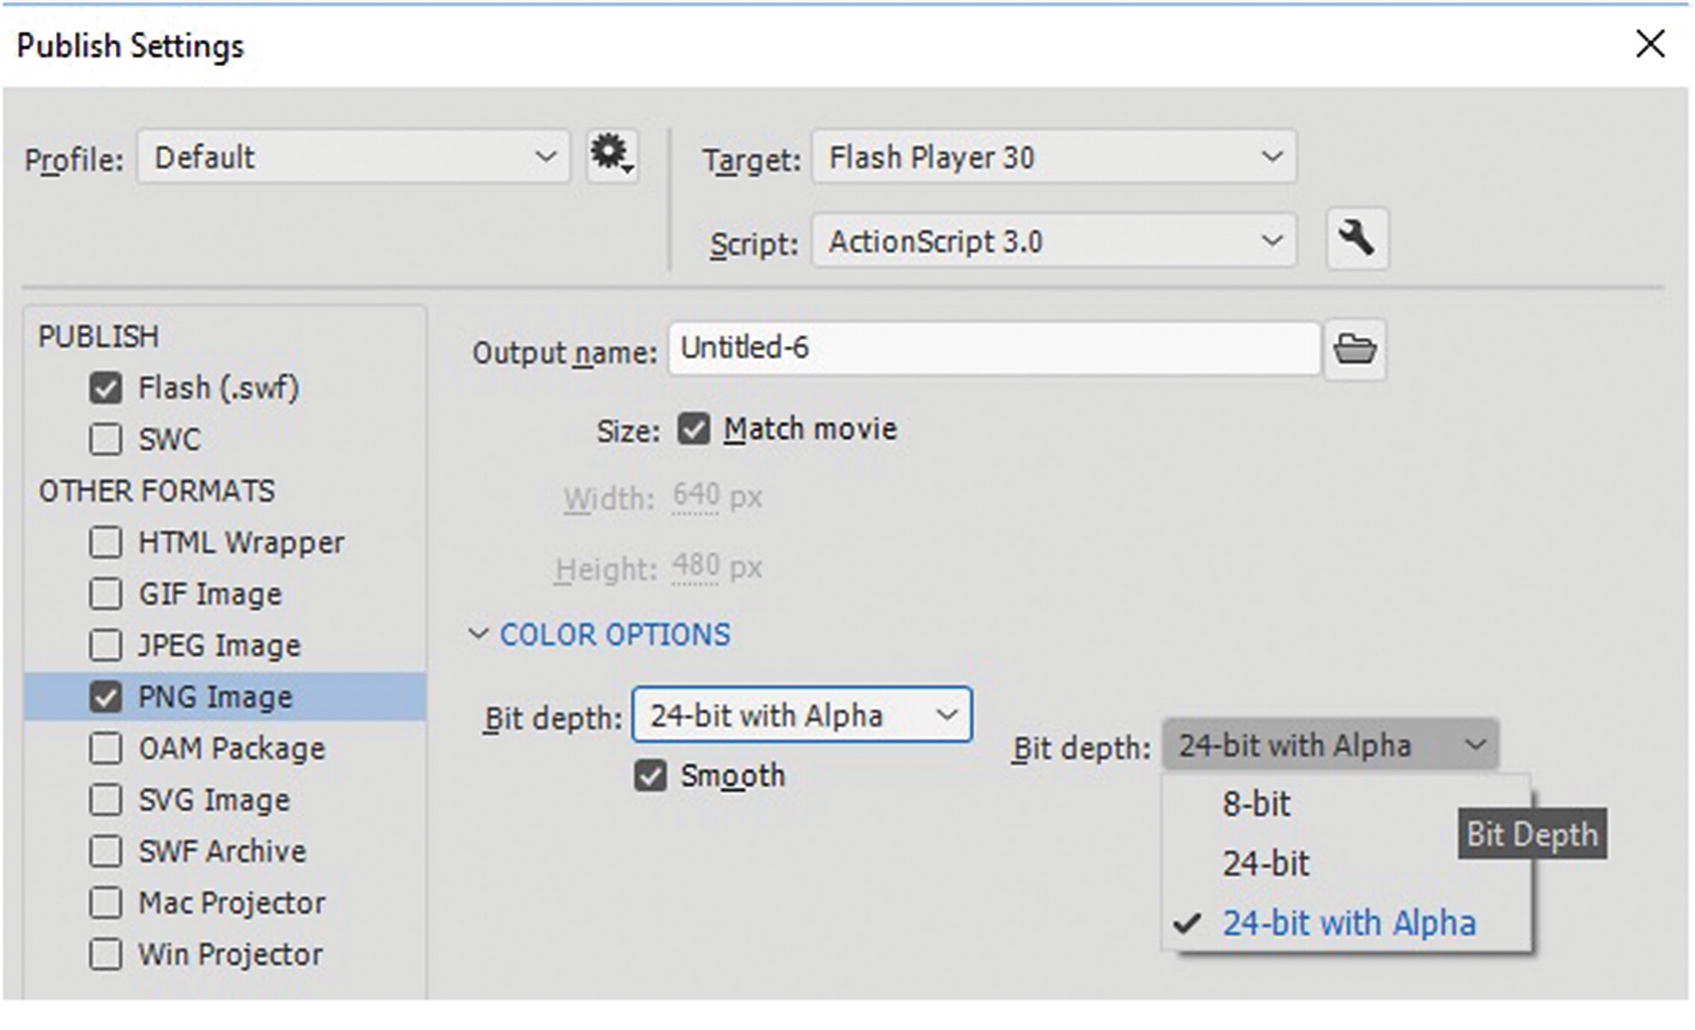1695x1030 pixels.
Task: Toggle the Smooth checkbox
Action: [x=650, y=776]
